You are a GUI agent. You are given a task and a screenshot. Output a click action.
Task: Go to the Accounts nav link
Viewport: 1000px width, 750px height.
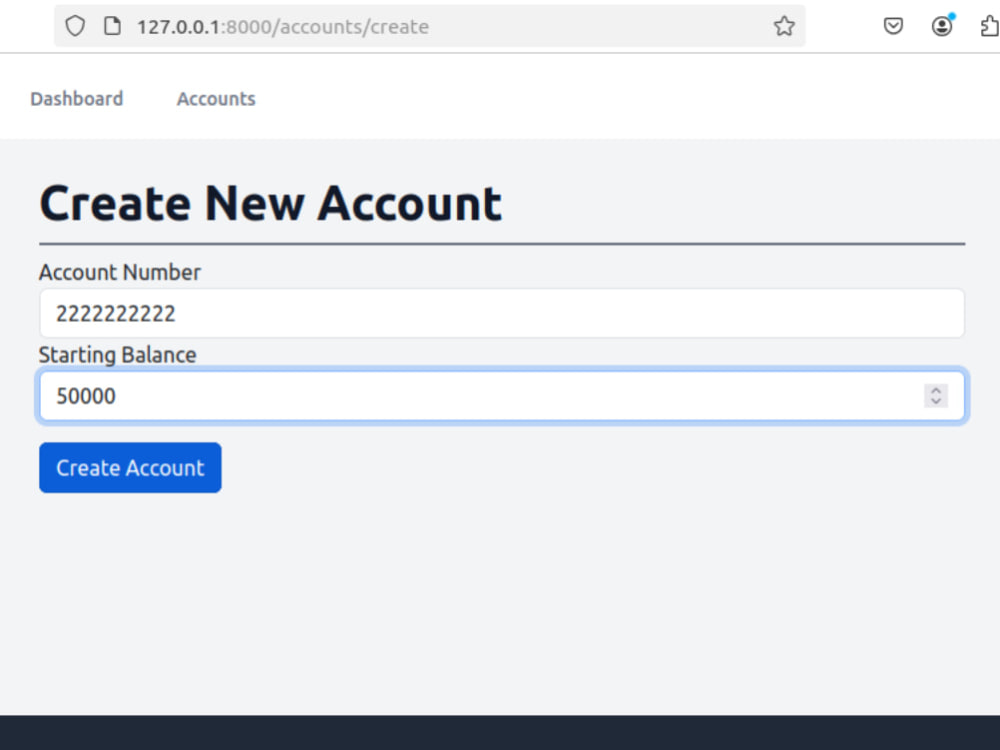coord(216,99)
